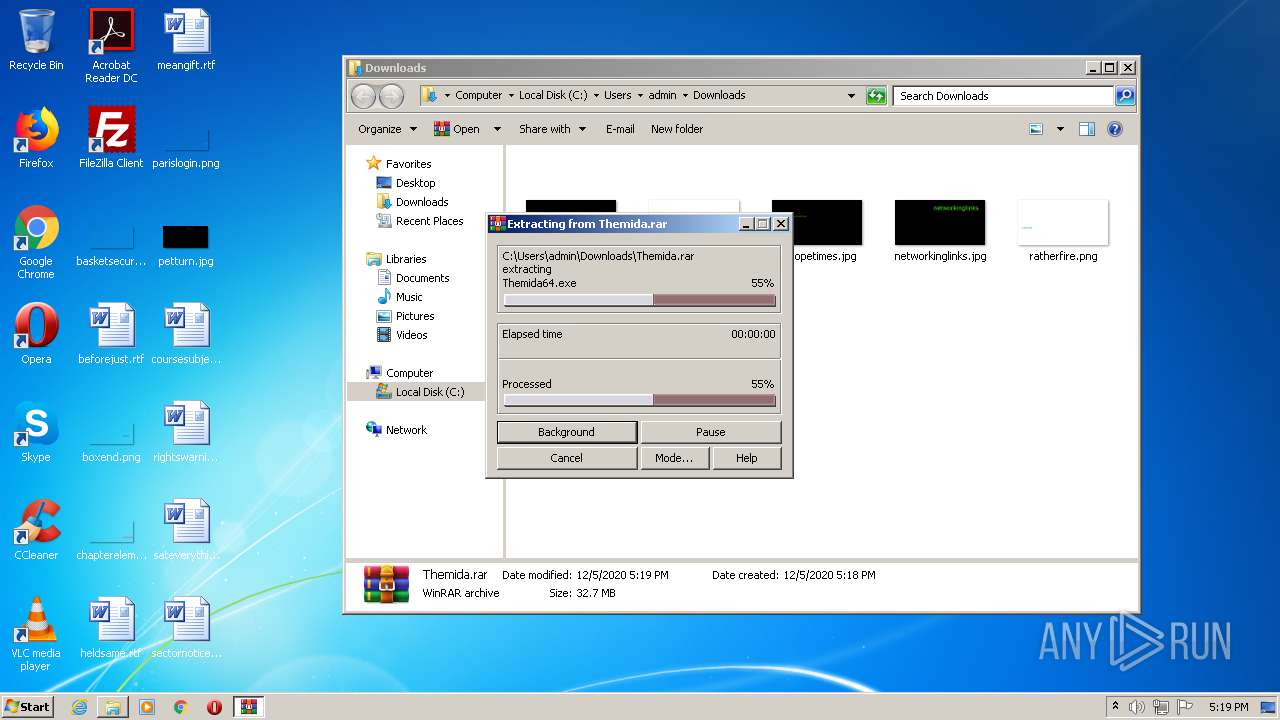
Task: Open the Explorer help icon
Action: [x=1115, y=129]
